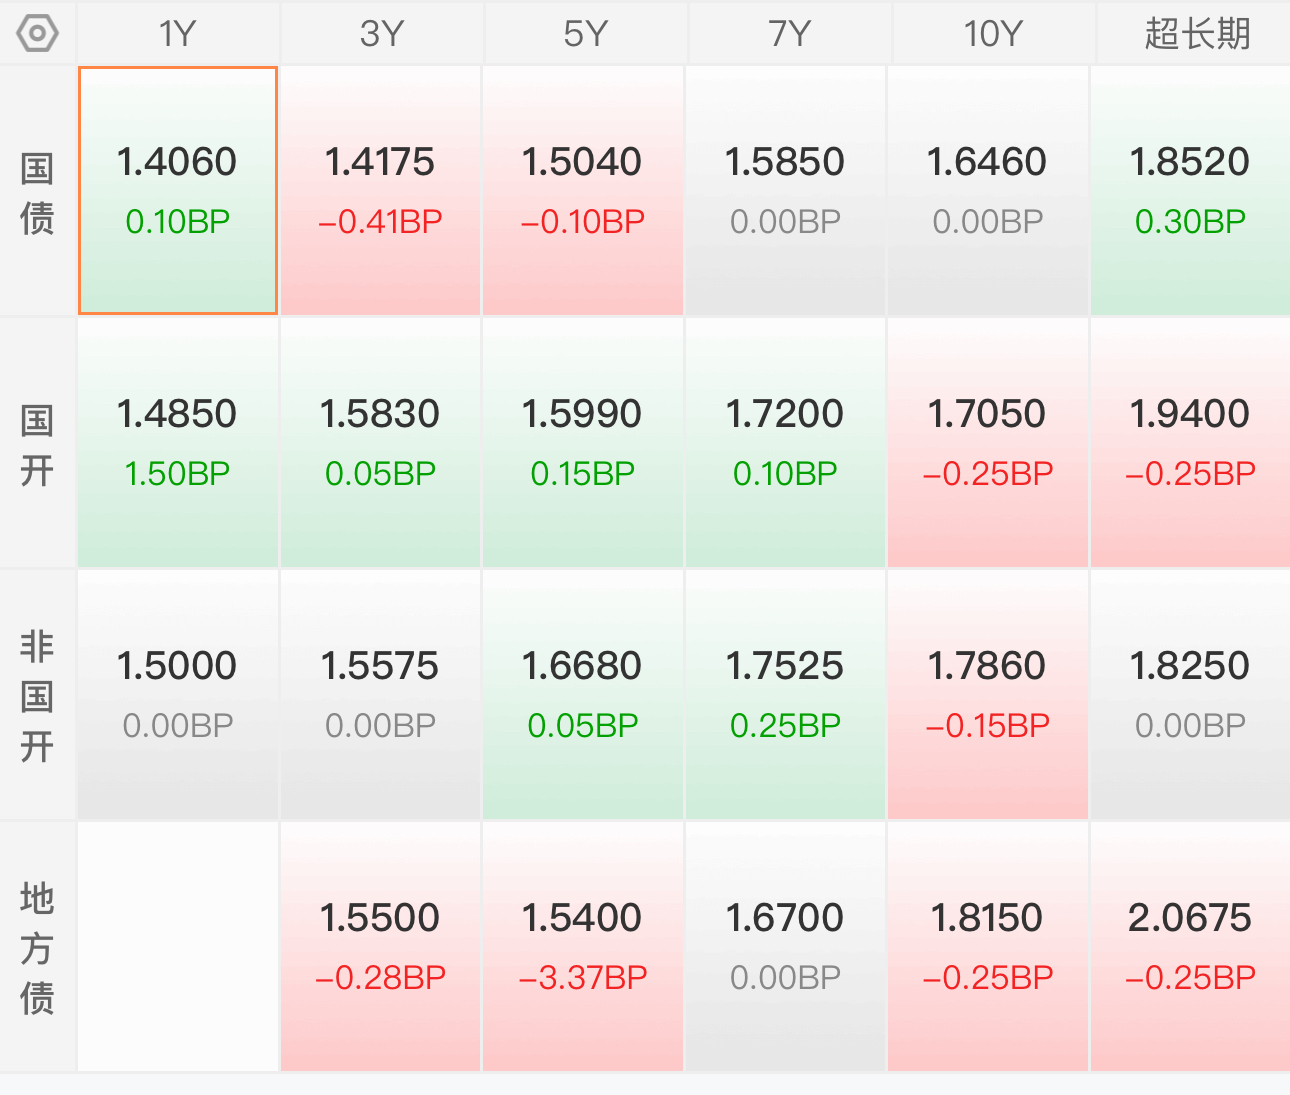Click the 国债 row label

click(x=37, y=192)
